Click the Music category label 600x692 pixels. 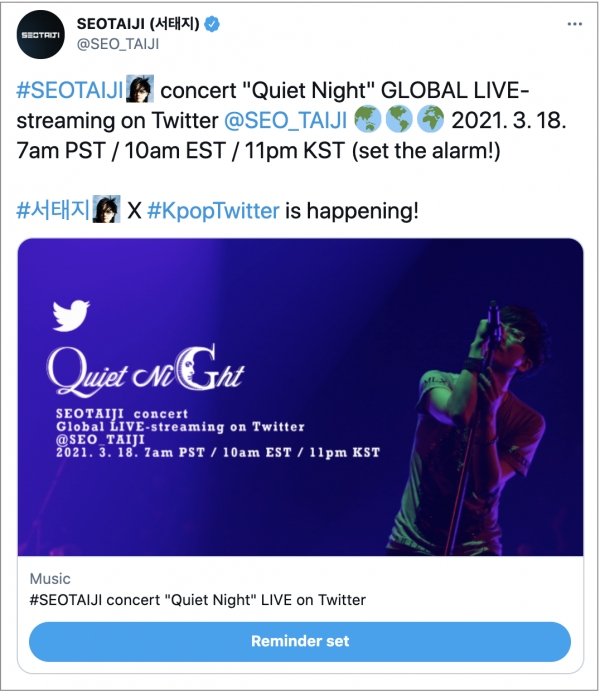[x=50, y=579]
